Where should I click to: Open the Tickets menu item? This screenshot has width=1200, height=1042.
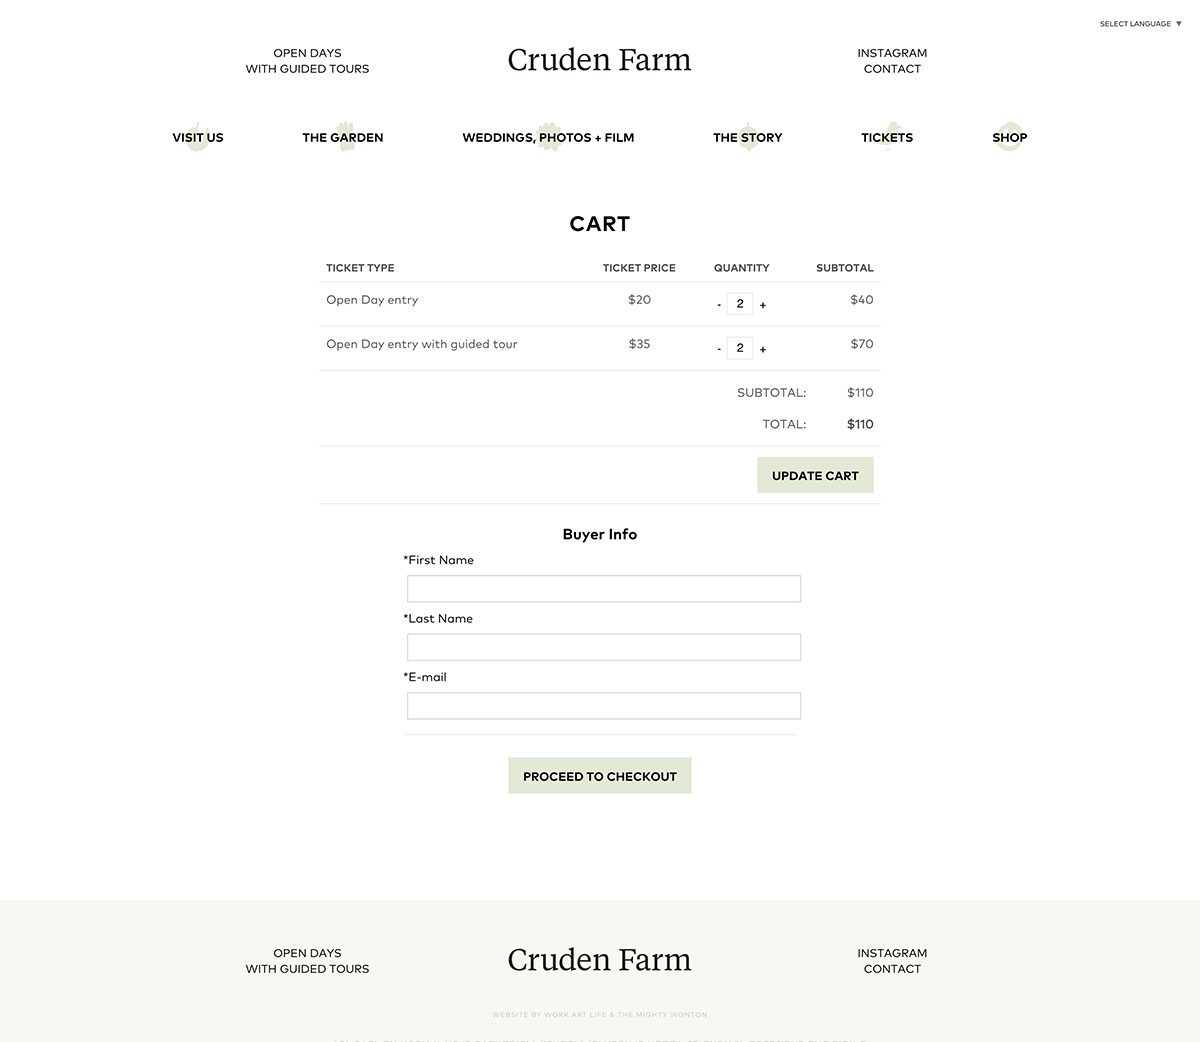tap(887, 138)
